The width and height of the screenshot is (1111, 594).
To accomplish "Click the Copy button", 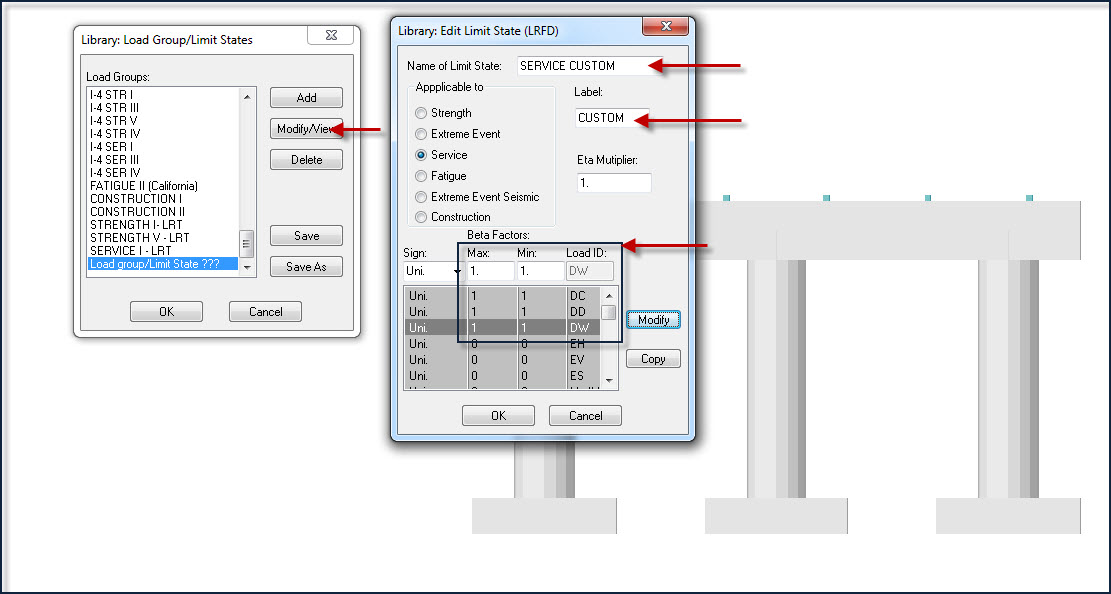I will (x=653, y=359).
